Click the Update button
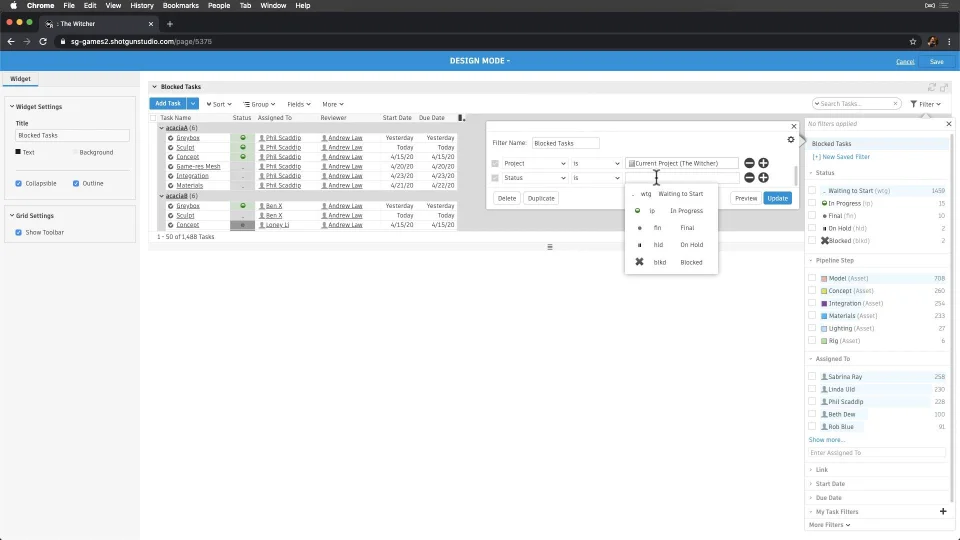Screen dimensions: 960x540 tap(778, 198)
